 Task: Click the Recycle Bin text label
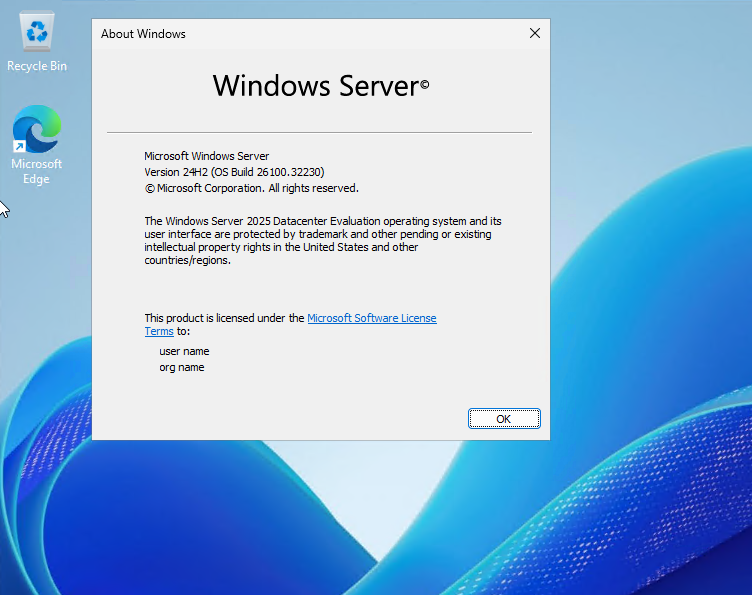(x=37, y=66)
